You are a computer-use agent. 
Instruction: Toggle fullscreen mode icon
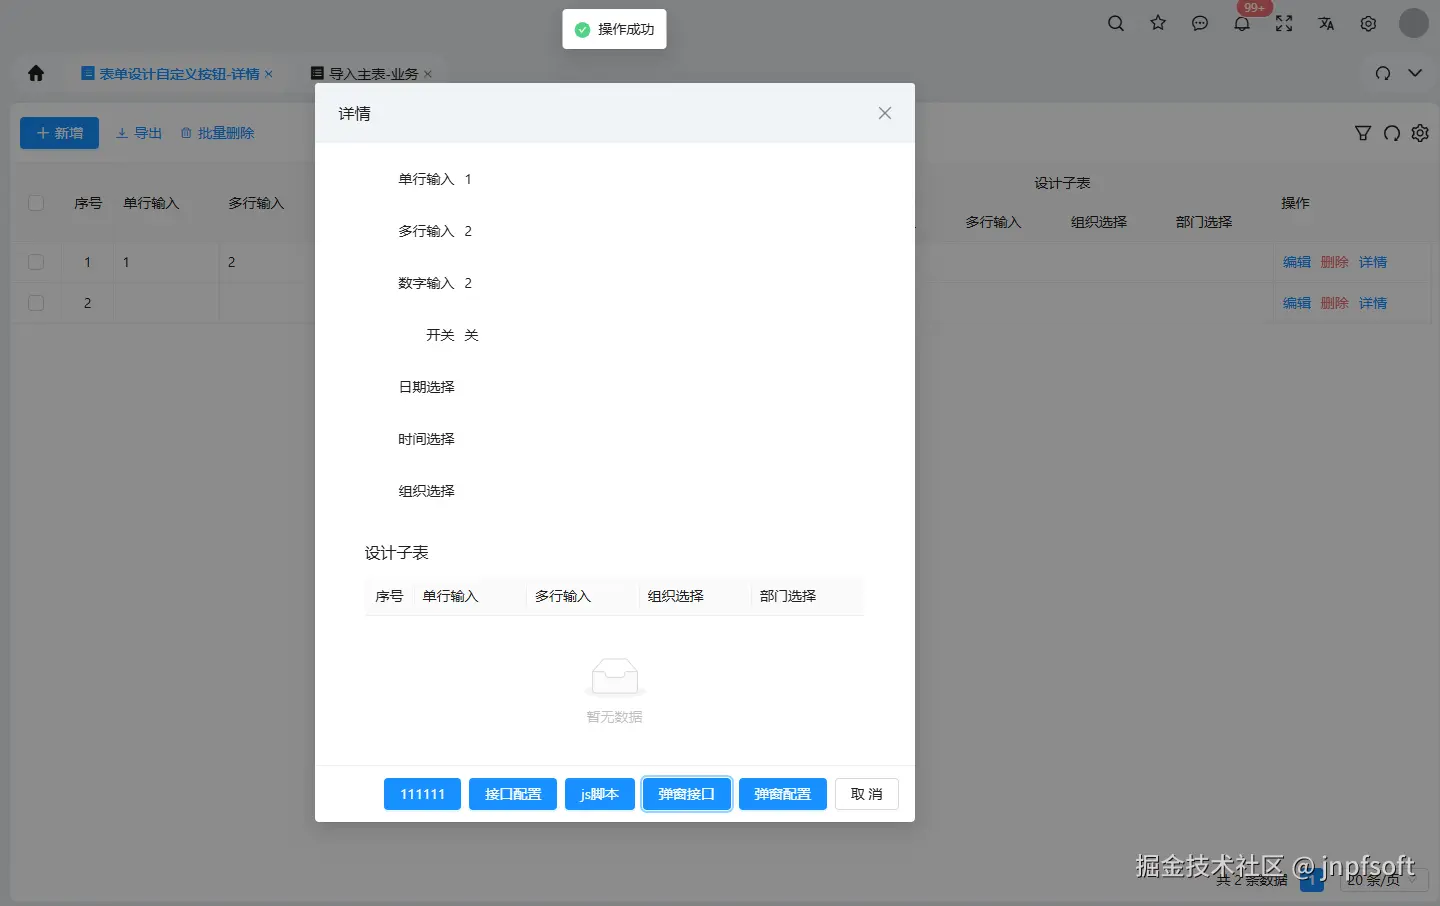point(1284,23)
